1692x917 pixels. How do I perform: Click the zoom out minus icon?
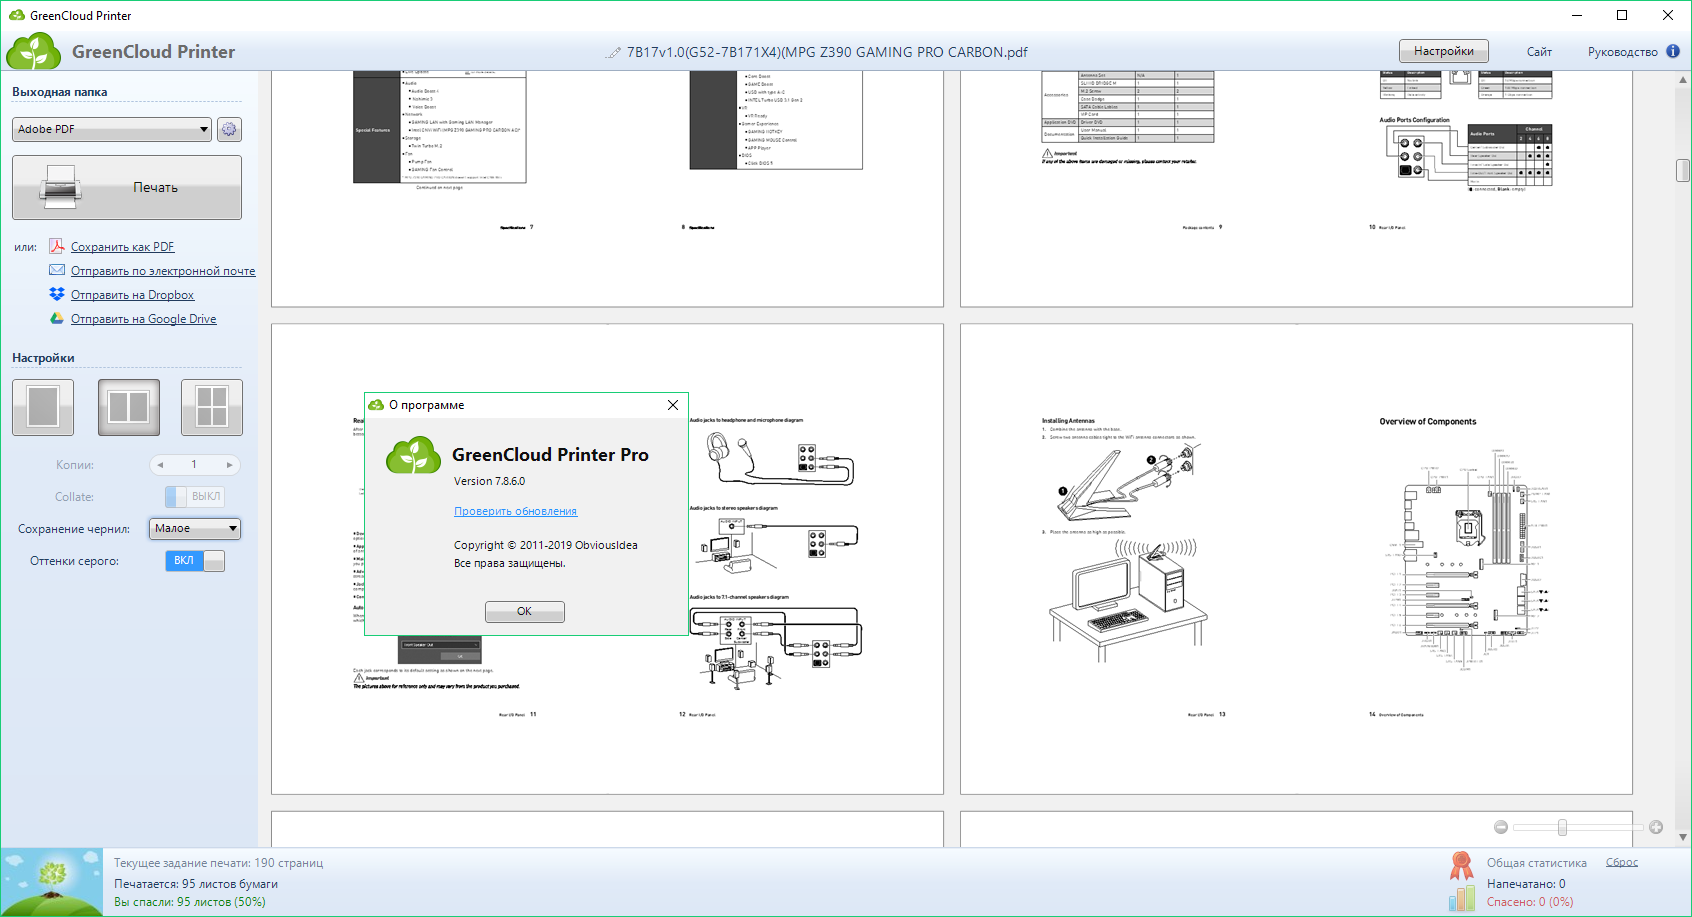[x=1500, y=827]
